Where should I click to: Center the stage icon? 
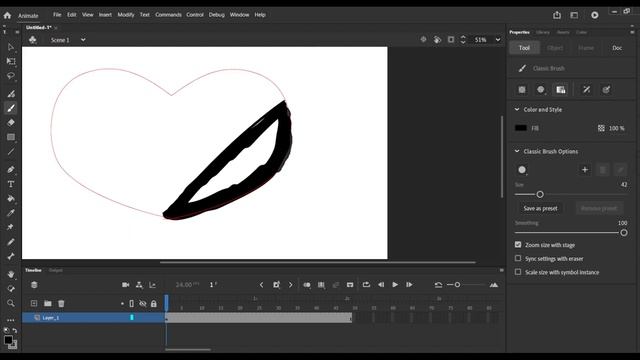tap(423, 40)
